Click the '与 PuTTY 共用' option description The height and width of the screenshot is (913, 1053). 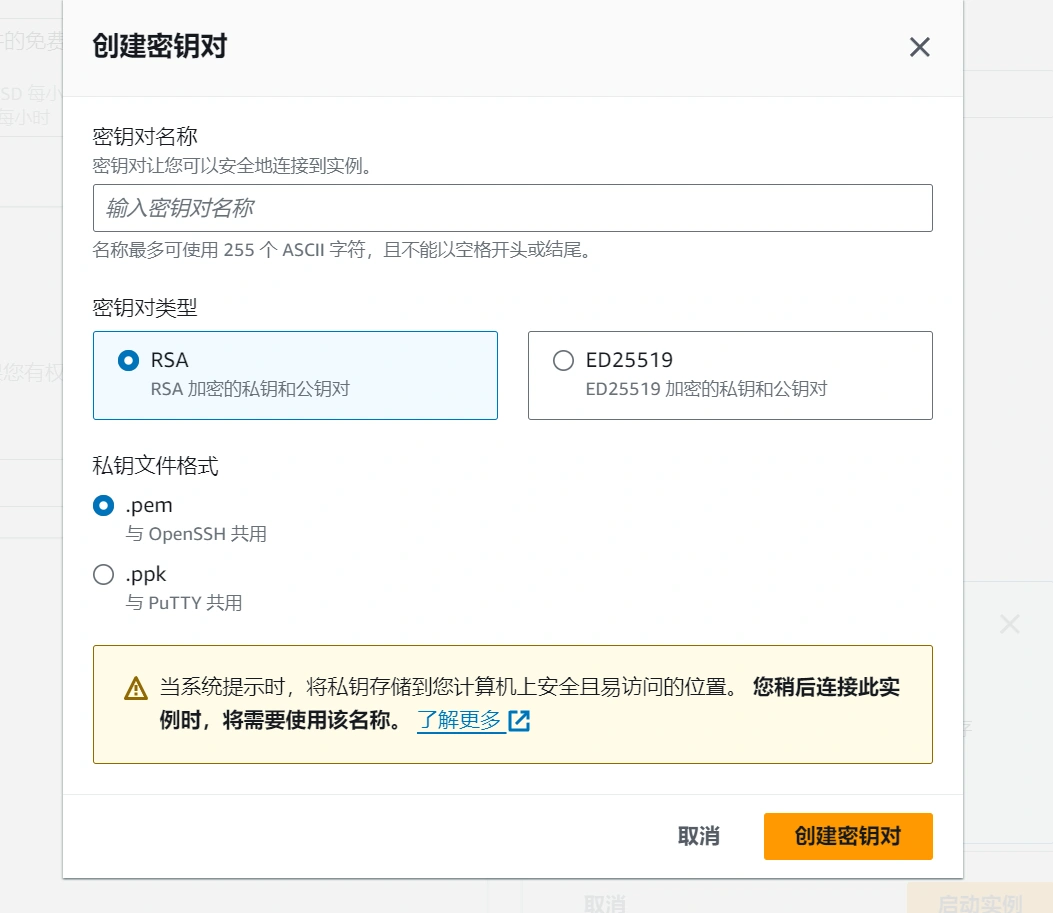[184, 603]
